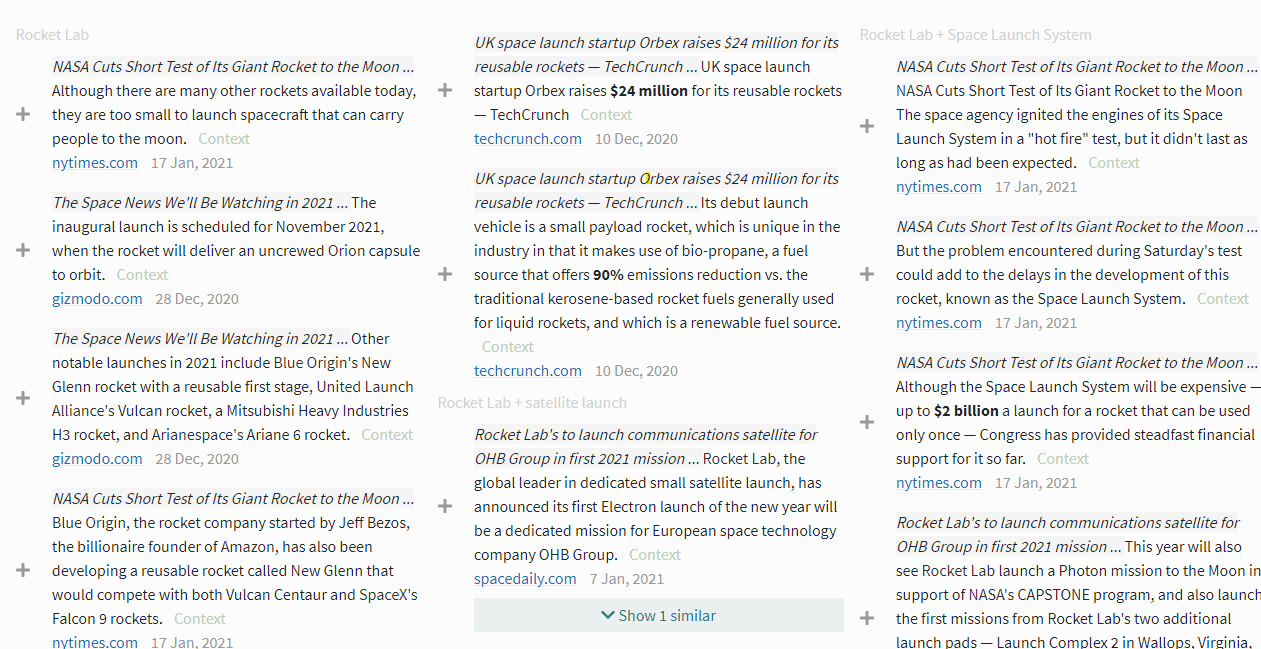
Task: Click the bold '$24 million' text
Action: [x=649, y=91]
